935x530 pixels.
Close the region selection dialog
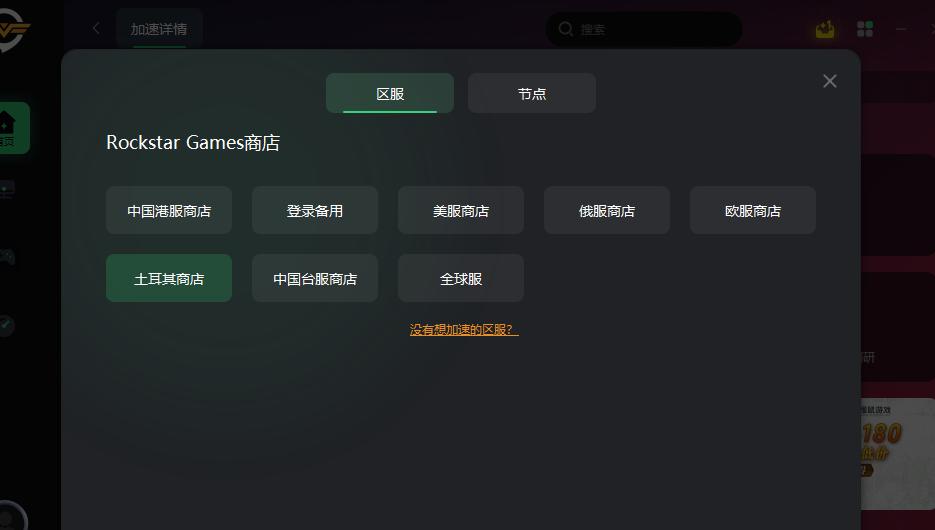[x=829, y=81]
